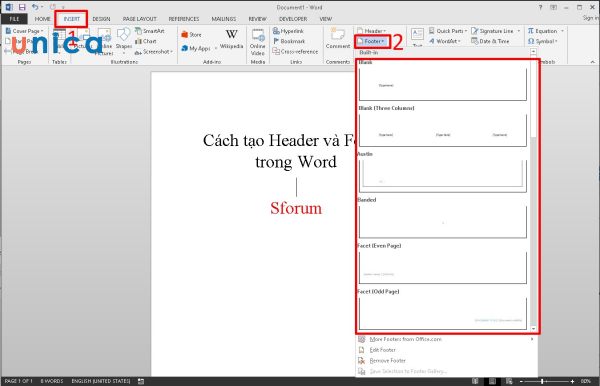Insert an Online Video
The height and width of the screenshot is (386, 600).
point(258,42)
